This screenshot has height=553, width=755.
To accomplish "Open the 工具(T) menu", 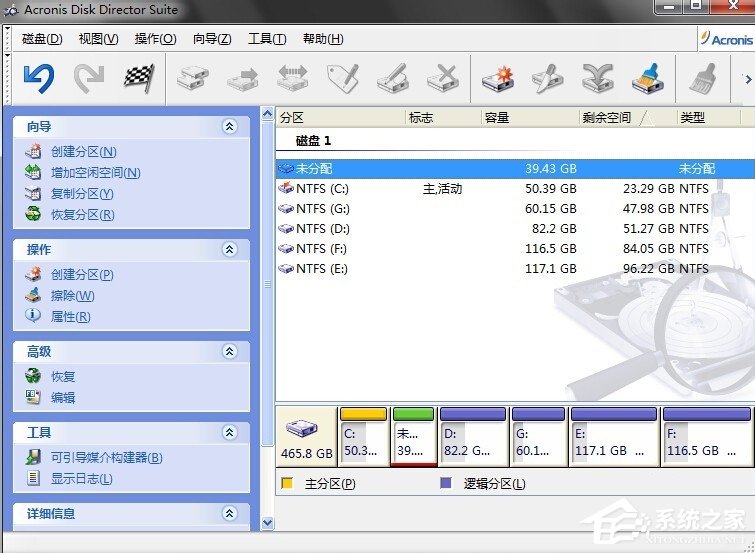I will click(x=266, y=39).
